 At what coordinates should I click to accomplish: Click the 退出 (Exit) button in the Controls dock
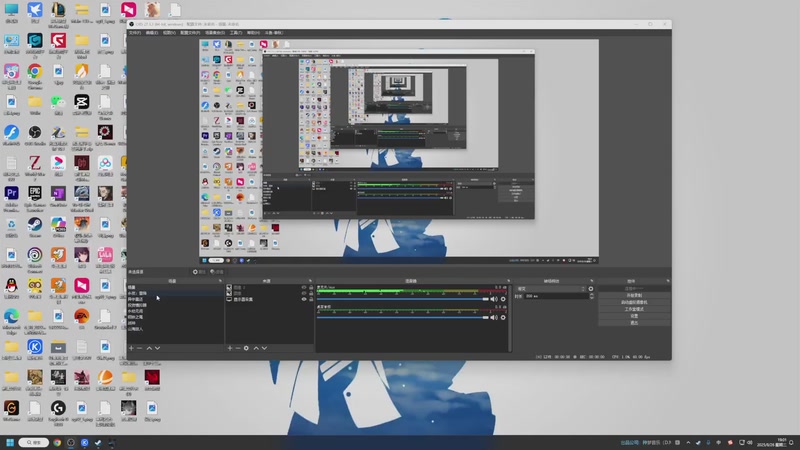pyautogui.click(x=634, y=322)
